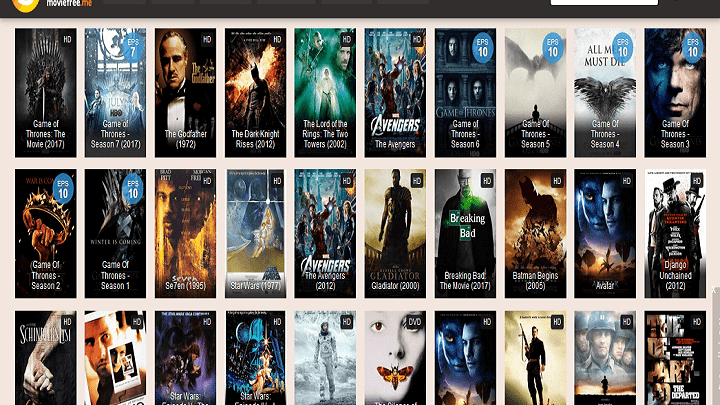Open Game Of Thrones Season 3 poster
Image resolution: width=720 pixels, height=405 pixels.
click(675, 93)
